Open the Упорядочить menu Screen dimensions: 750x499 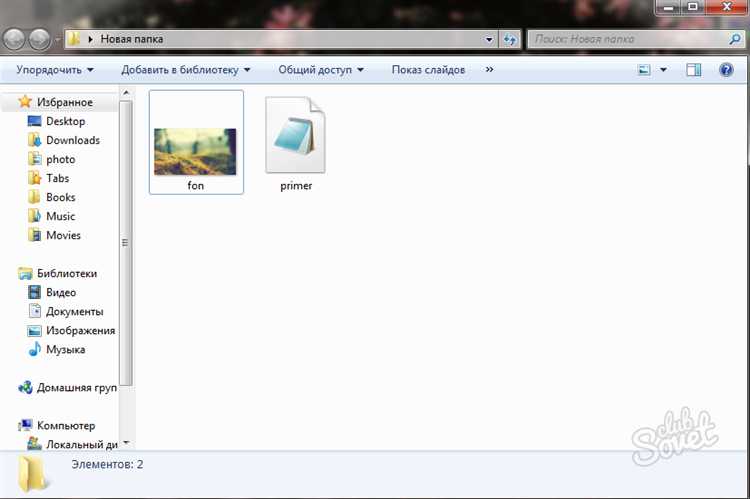(x=55, y=70)
